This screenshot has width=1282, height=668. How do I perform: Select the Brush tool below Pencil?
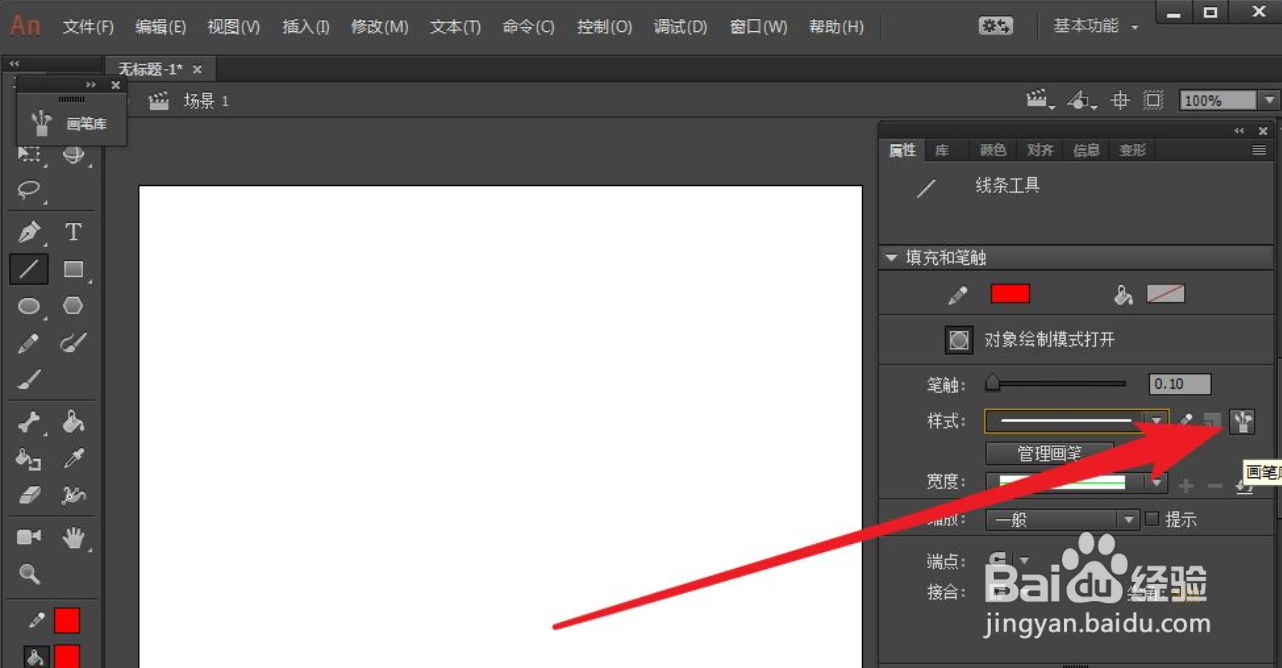tap(29, 380)
